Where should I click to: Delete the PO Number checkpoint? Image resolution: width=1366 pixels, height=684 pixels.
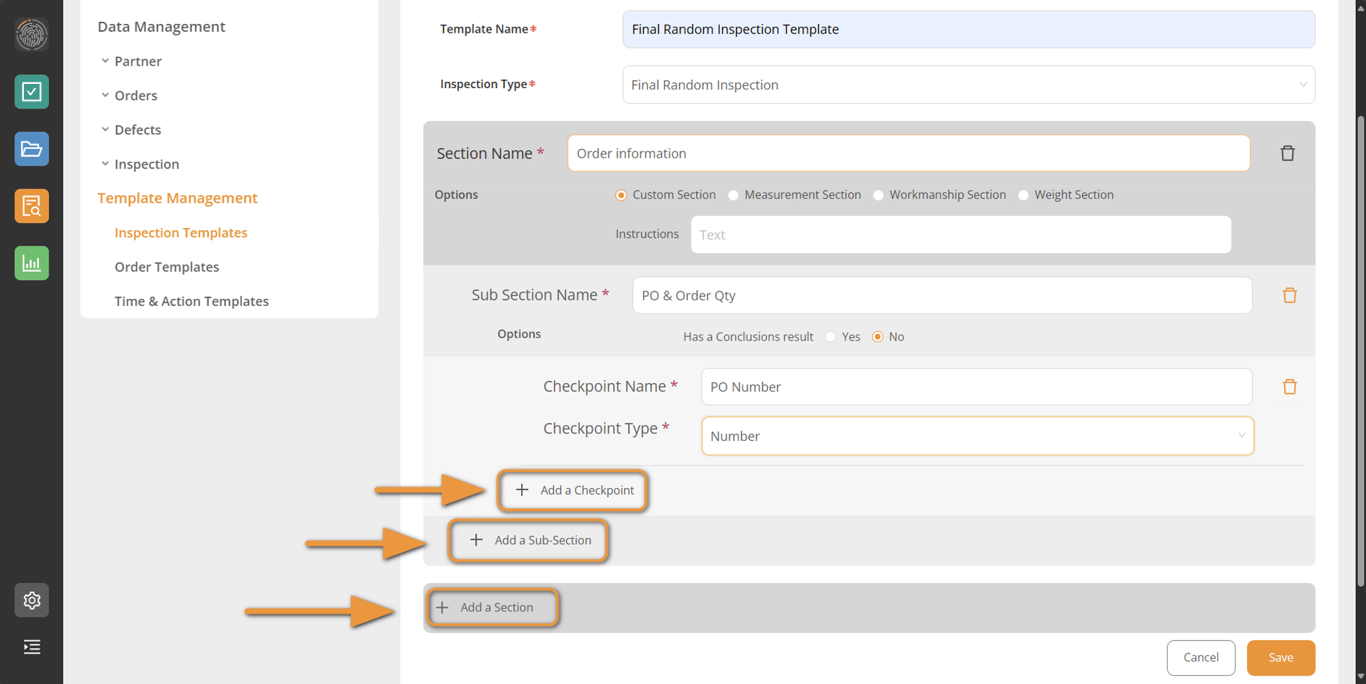[1289, 387]
